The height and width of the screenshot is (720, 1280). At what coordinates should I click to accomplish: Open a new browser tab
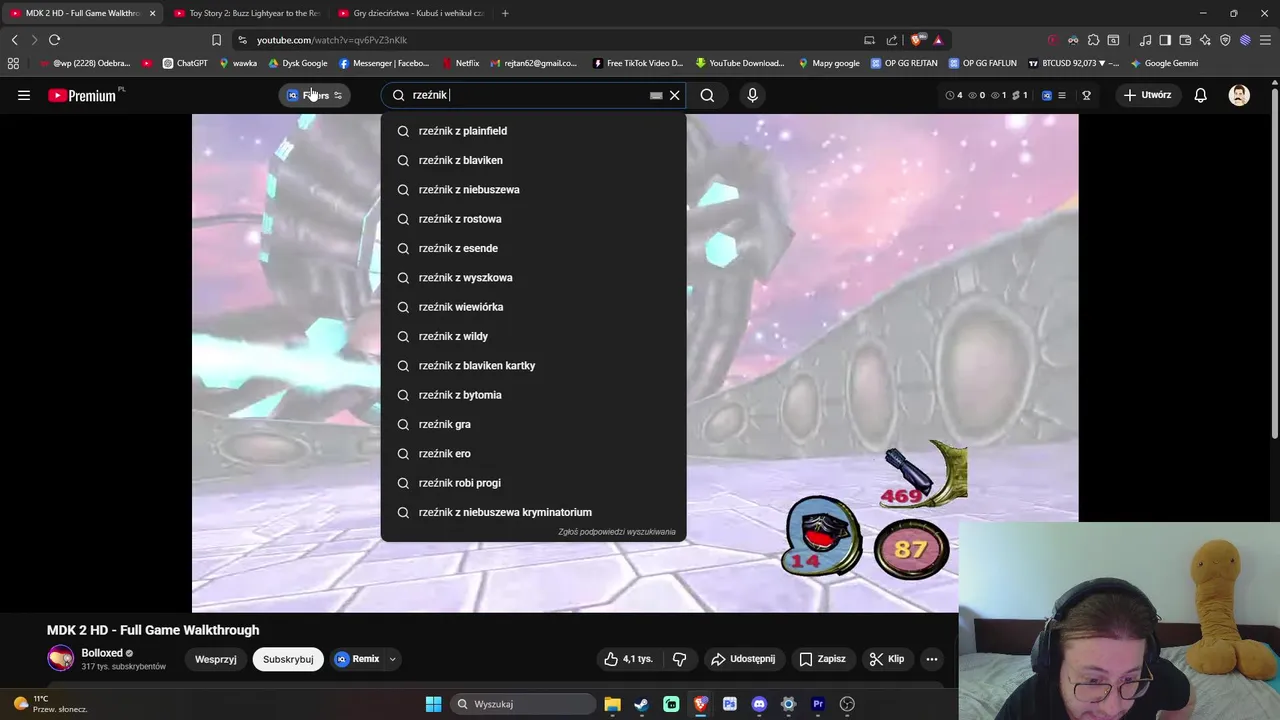click(505, 13)
